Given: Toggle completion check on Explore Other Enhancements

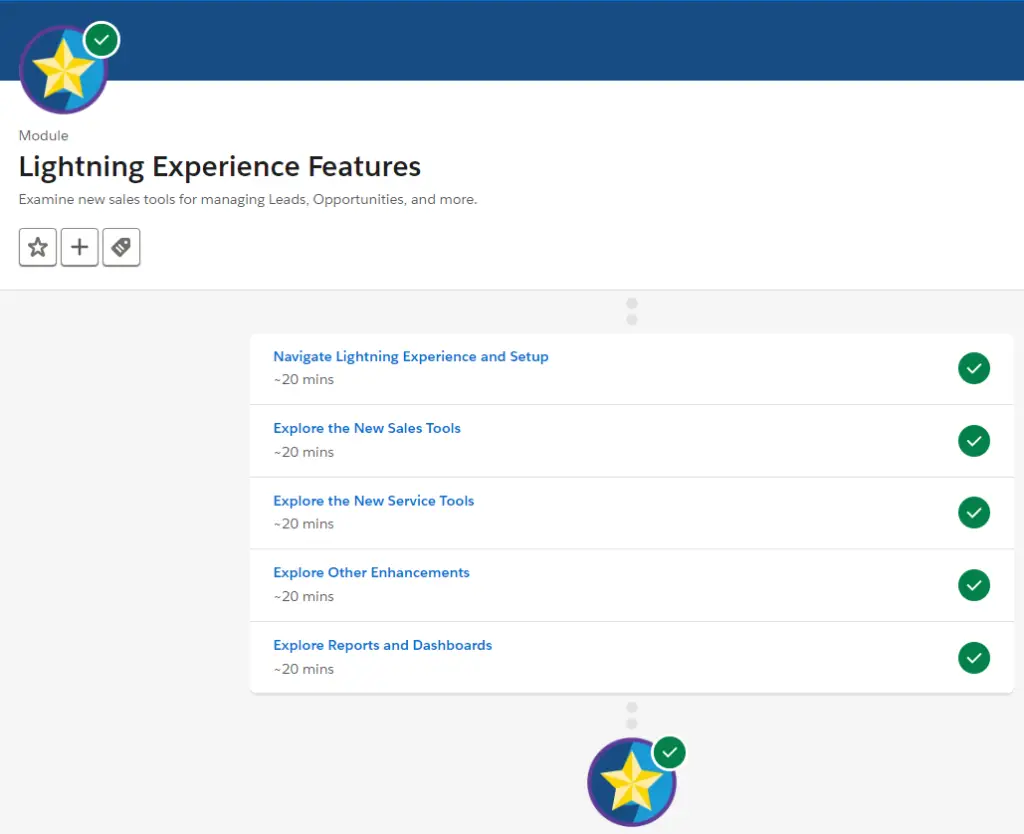Looking at the screenshot, I should point(974,585).
